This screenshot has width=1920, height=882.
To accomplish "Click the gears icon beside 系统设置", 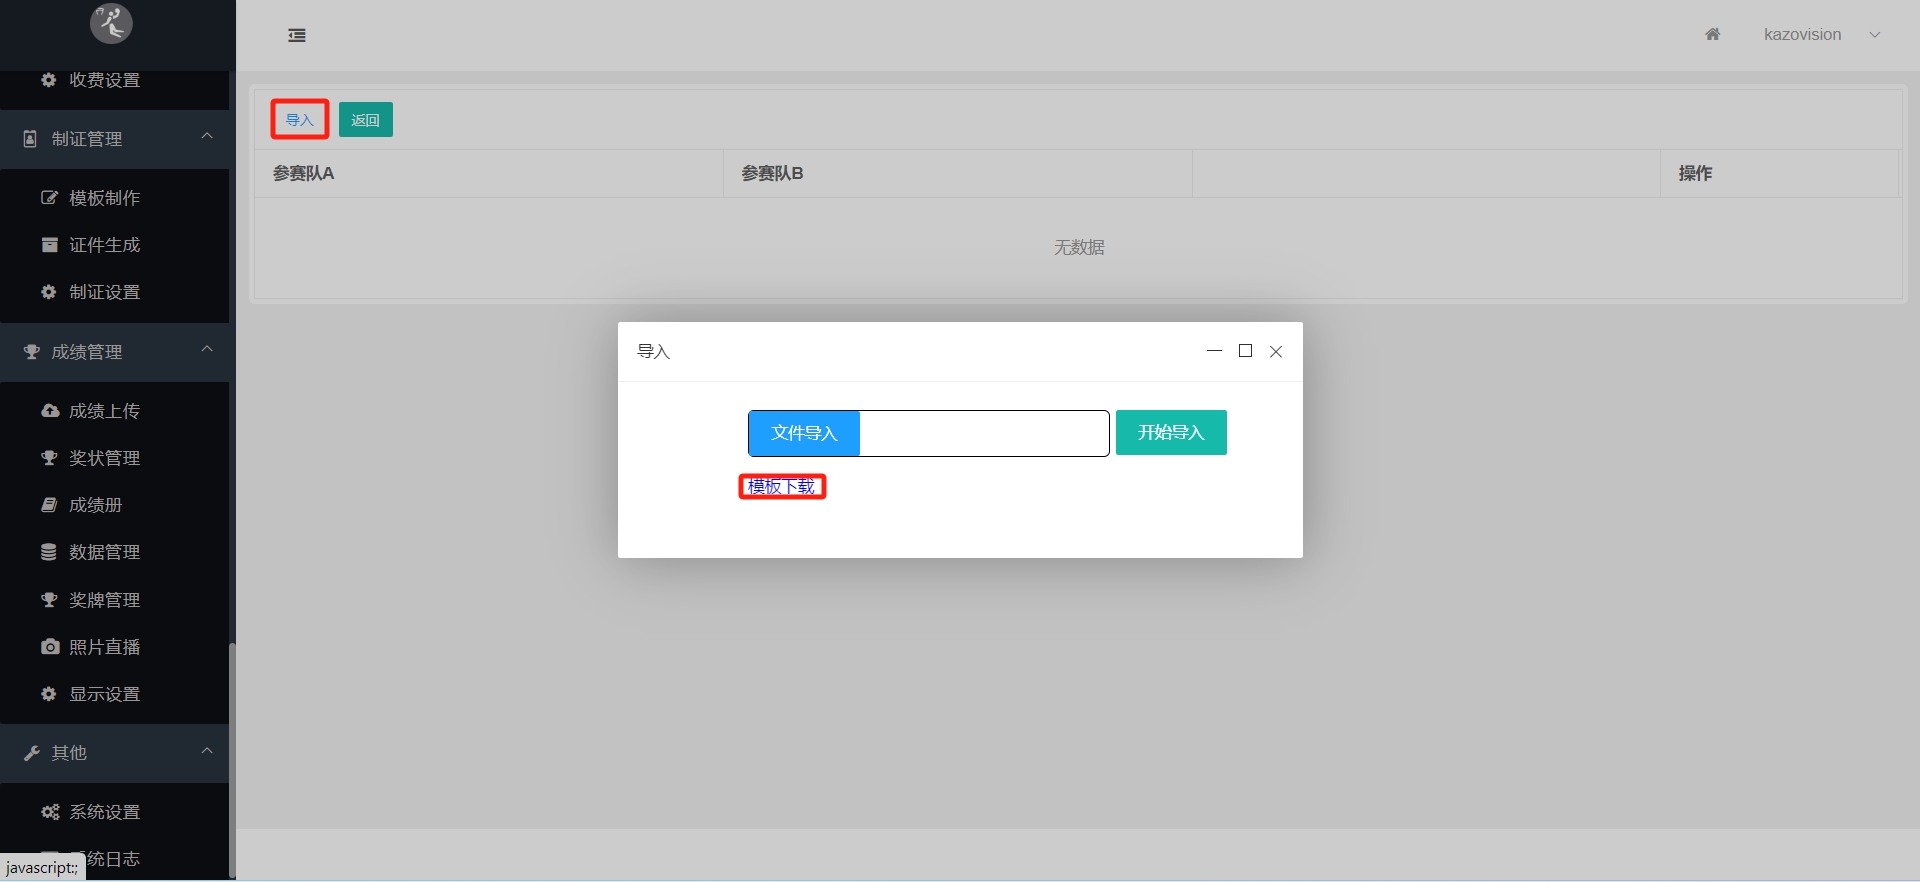I will (49, 812).
